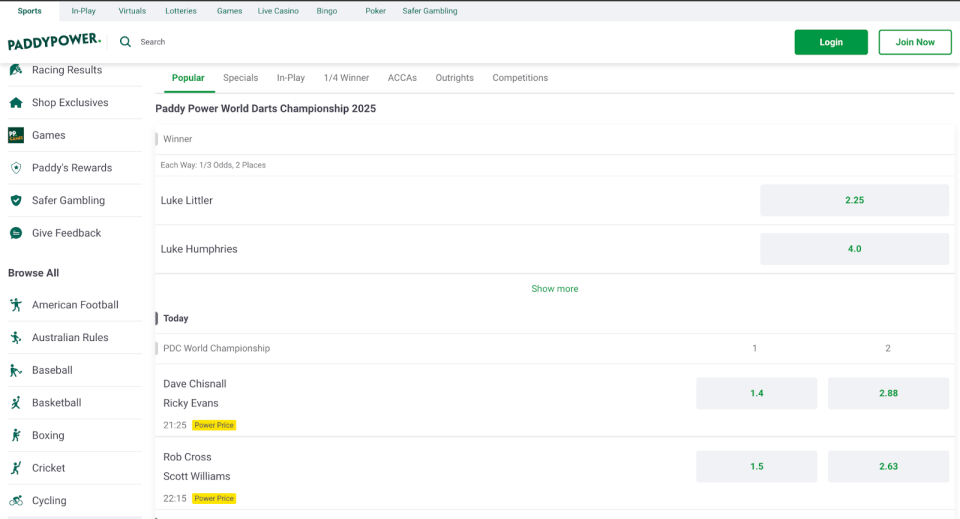The width and height of the screenshot is (960, 519).
Task: Click the Cricket batsman icon
Action: point(16,468)
